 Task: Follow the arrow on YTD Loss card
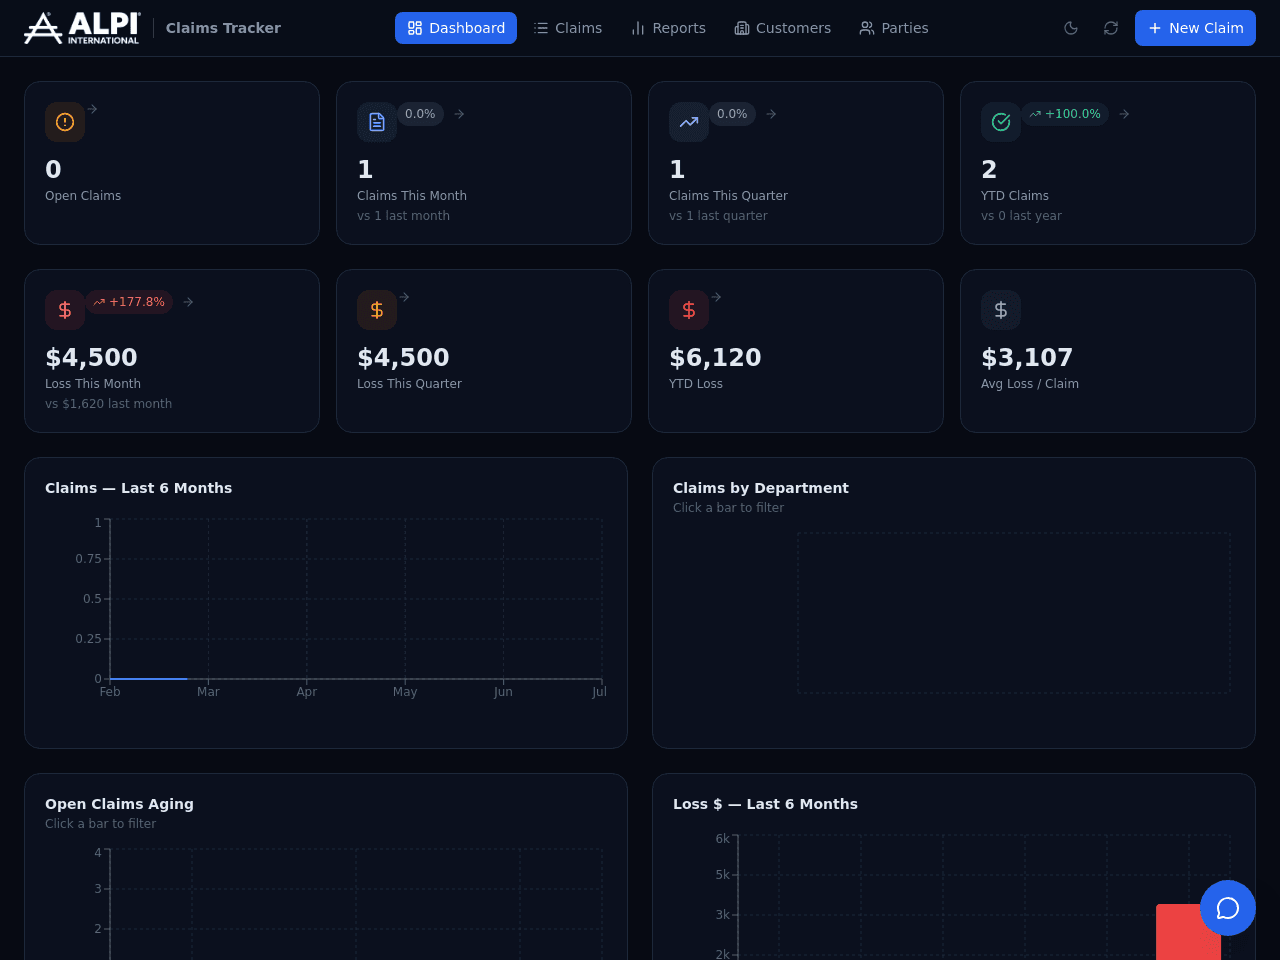click(x=716, y=297)
